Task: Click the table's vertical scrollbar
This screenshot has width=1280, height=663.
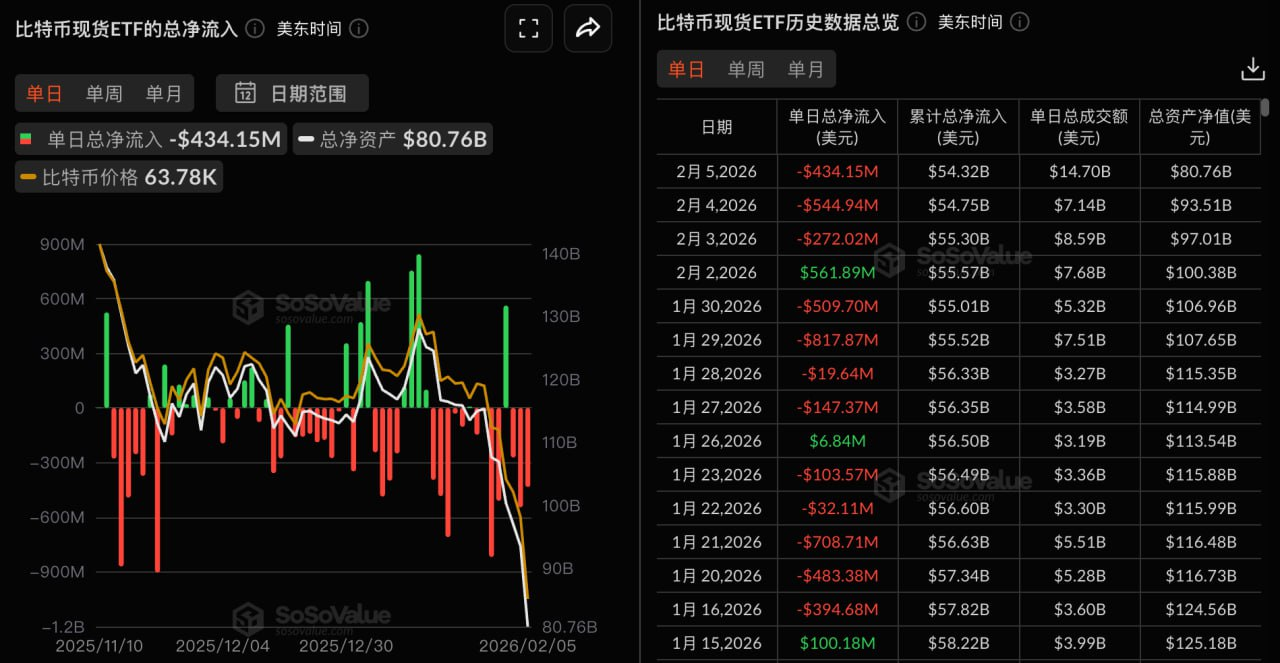Action: coord(1265,108)
